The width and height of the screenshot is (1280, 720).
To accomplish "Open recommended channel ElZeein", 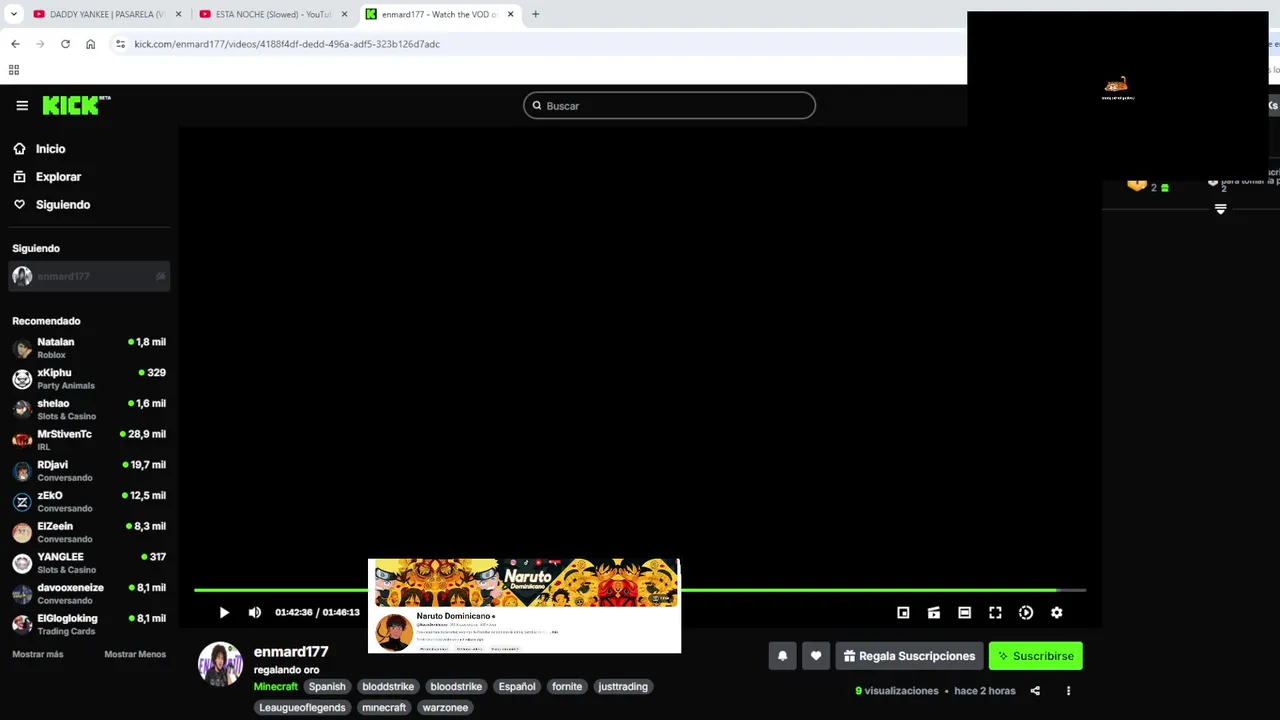I will 89,532.
